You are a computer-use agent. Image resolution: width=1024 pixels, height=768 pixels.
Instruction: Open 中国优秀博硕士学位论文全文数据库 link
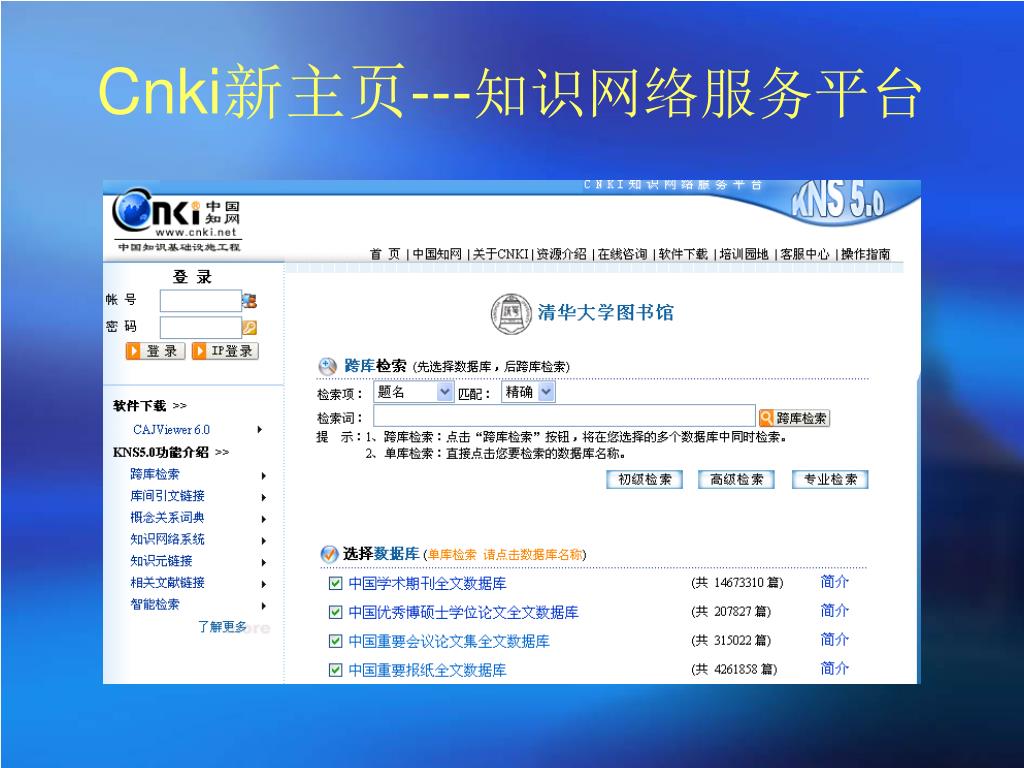[x=463, y=612]
